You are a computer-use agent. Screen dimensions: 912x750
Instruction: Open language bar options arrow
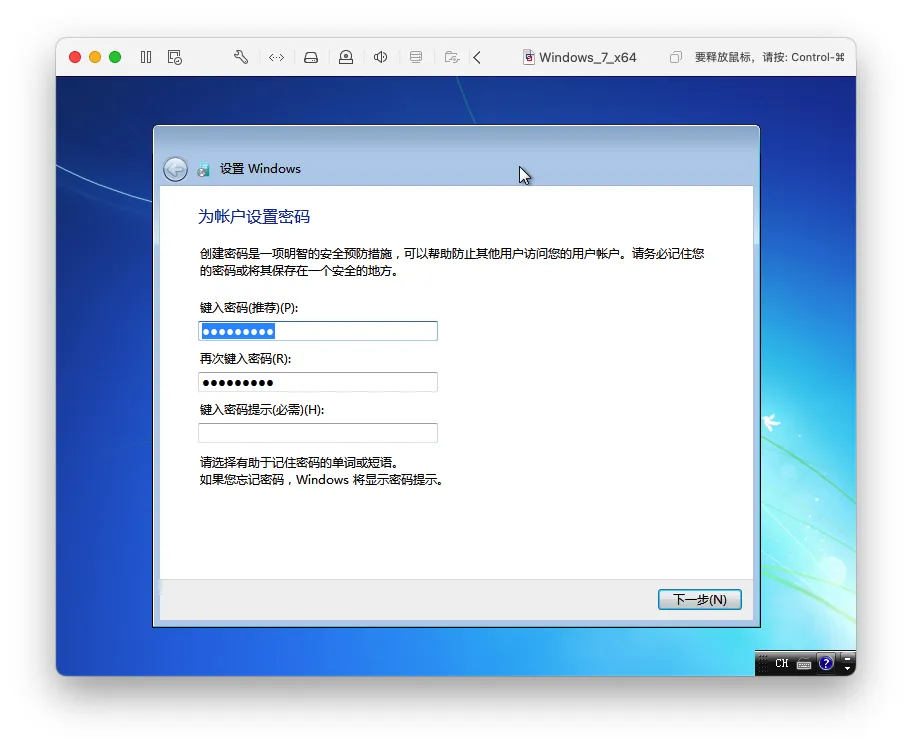pyautogui.click(x=847, y=668)
